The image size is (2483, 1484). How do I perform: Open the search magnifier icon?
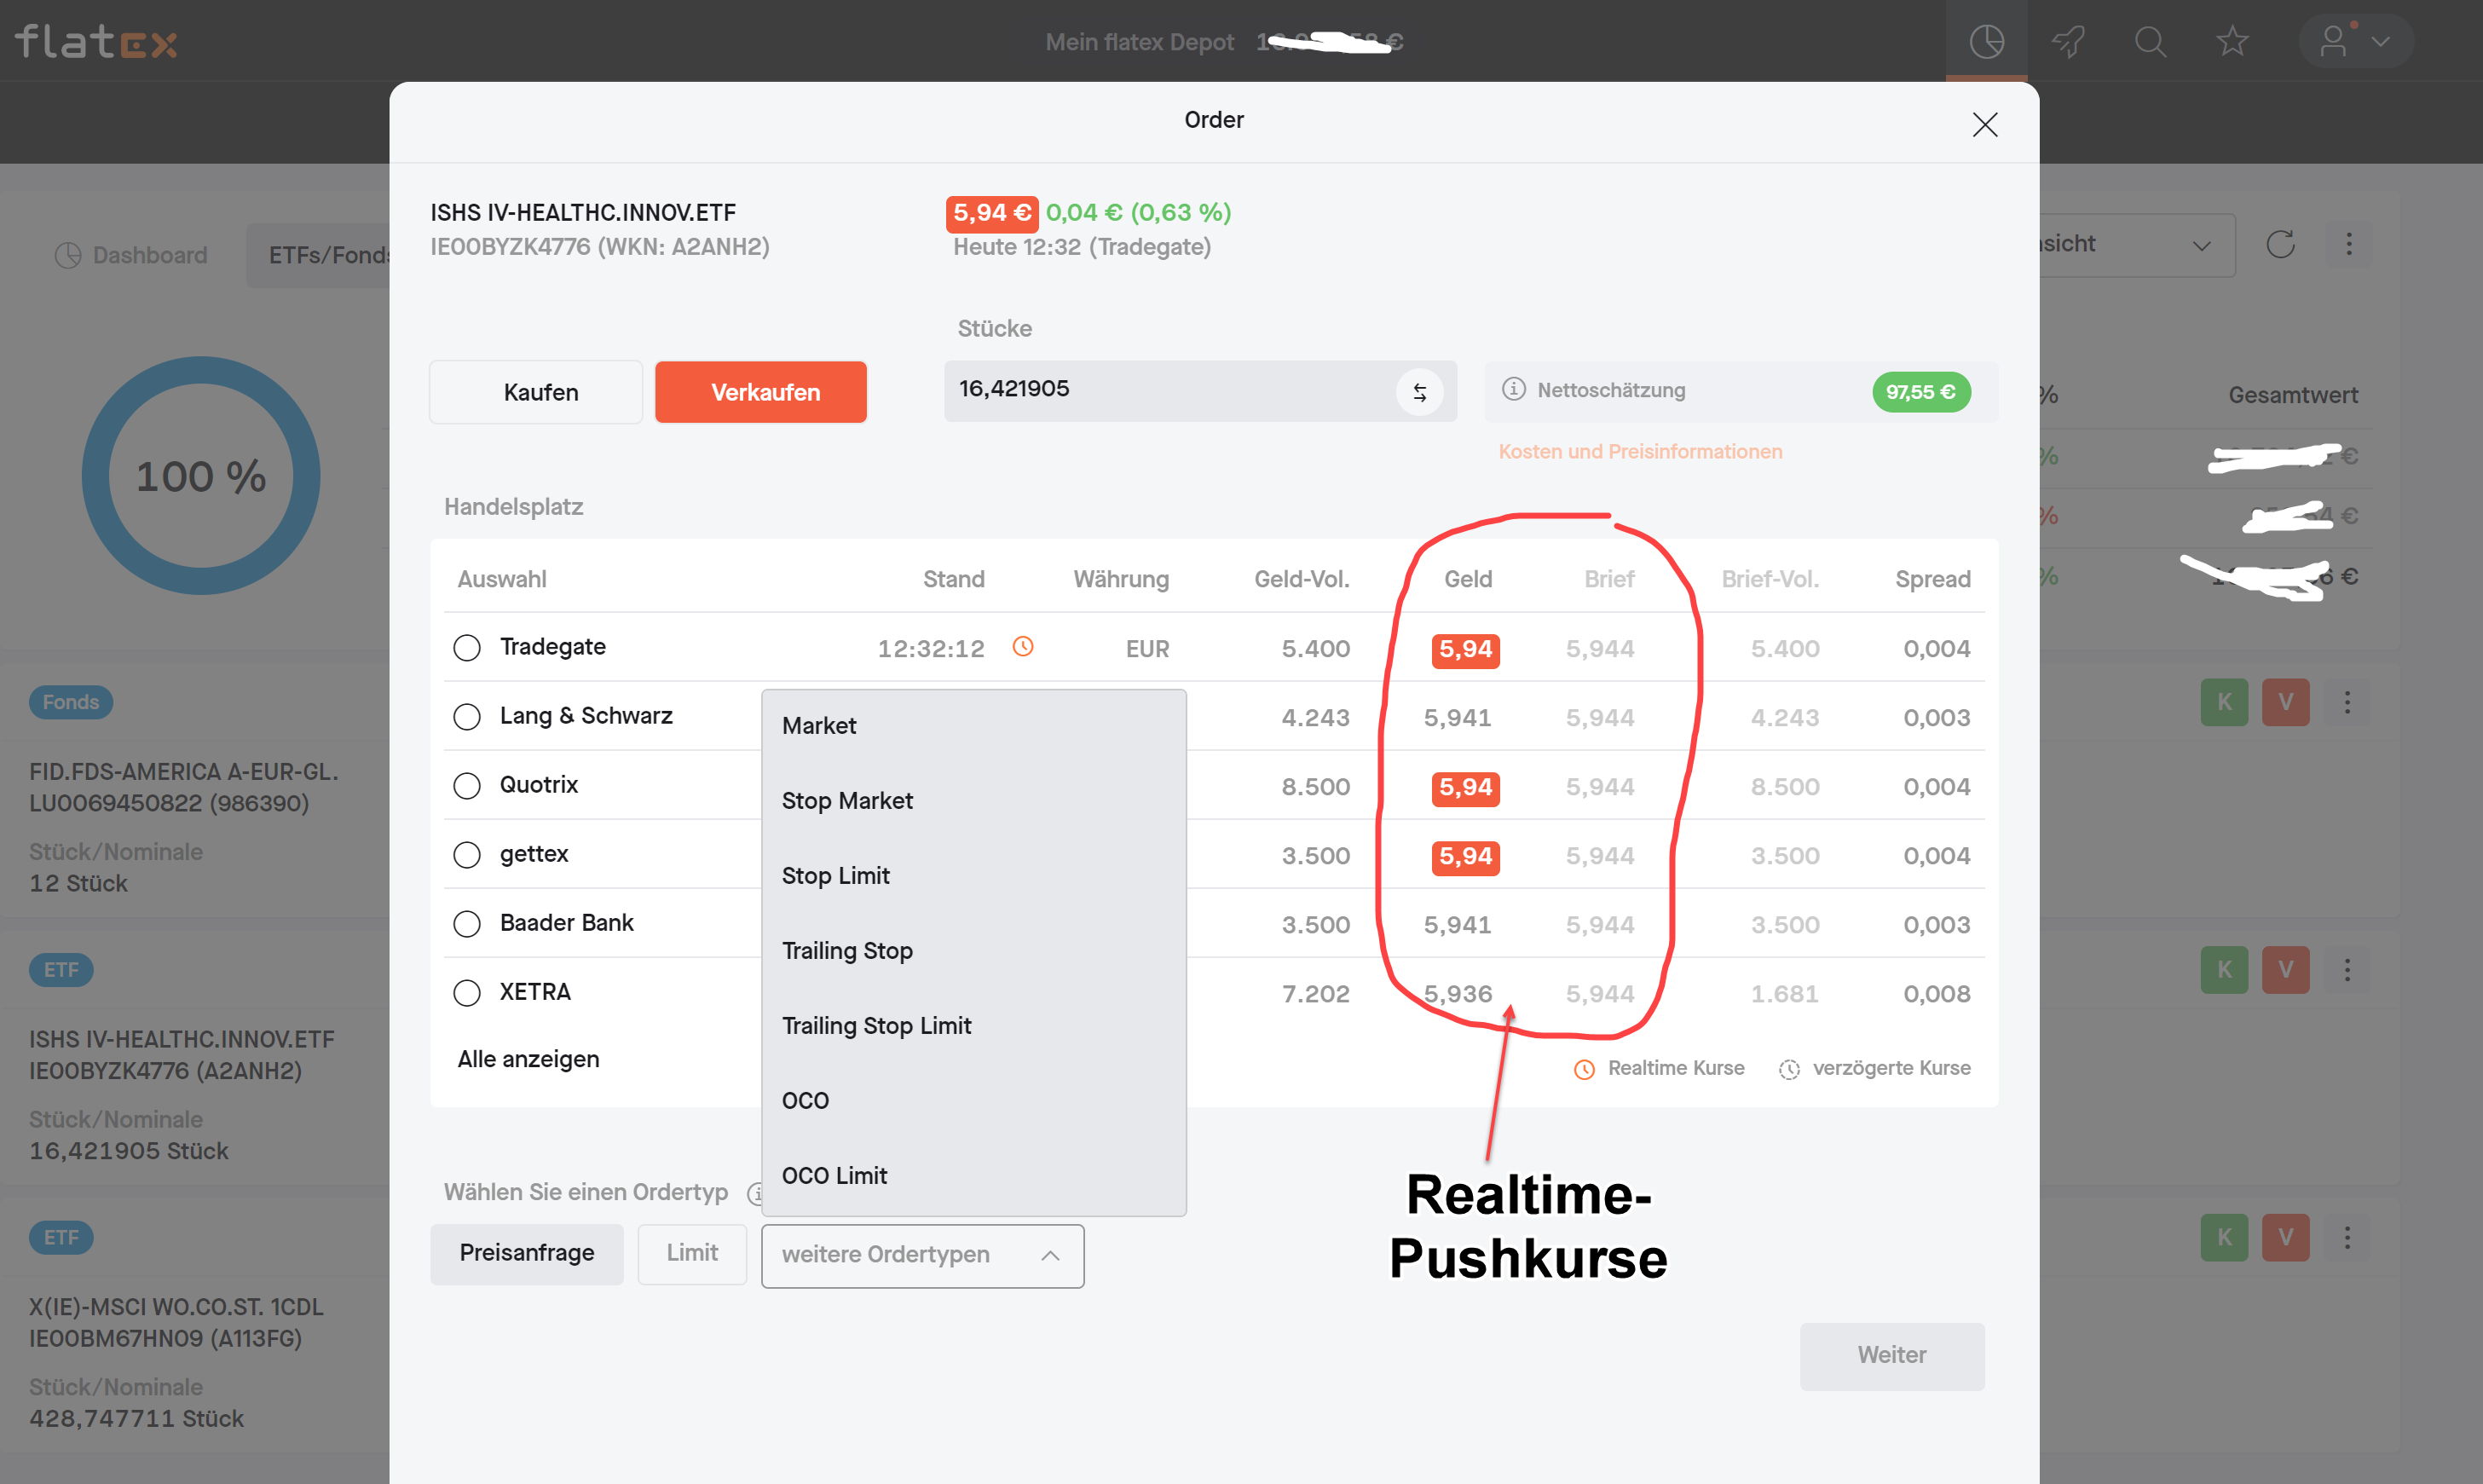2150,41
